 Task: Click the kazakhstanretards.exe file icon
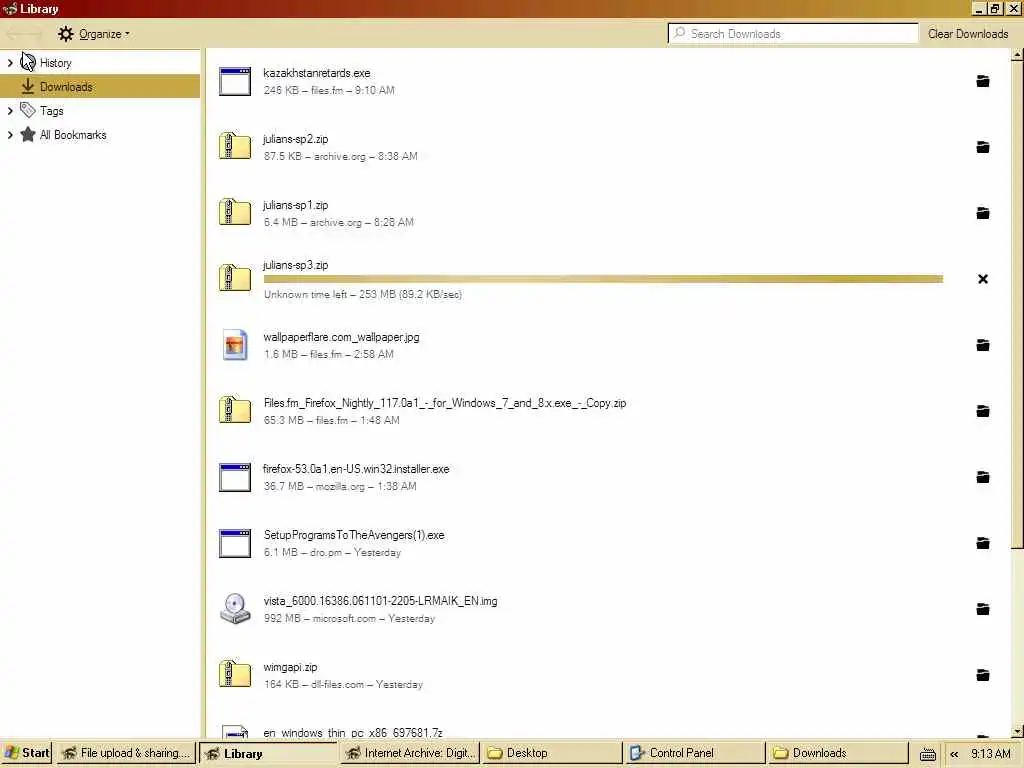[x=234, y=82]
